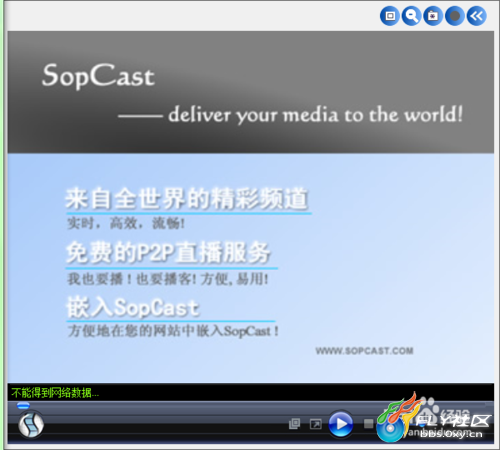
Task: Click the green status text 不能得到网络数据
Action: pos(55,393)
